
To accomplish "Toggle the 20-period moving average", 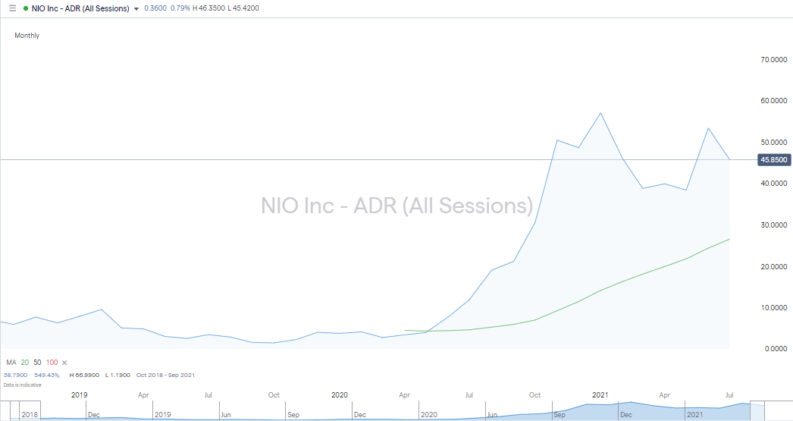I will tap(25, 362).
